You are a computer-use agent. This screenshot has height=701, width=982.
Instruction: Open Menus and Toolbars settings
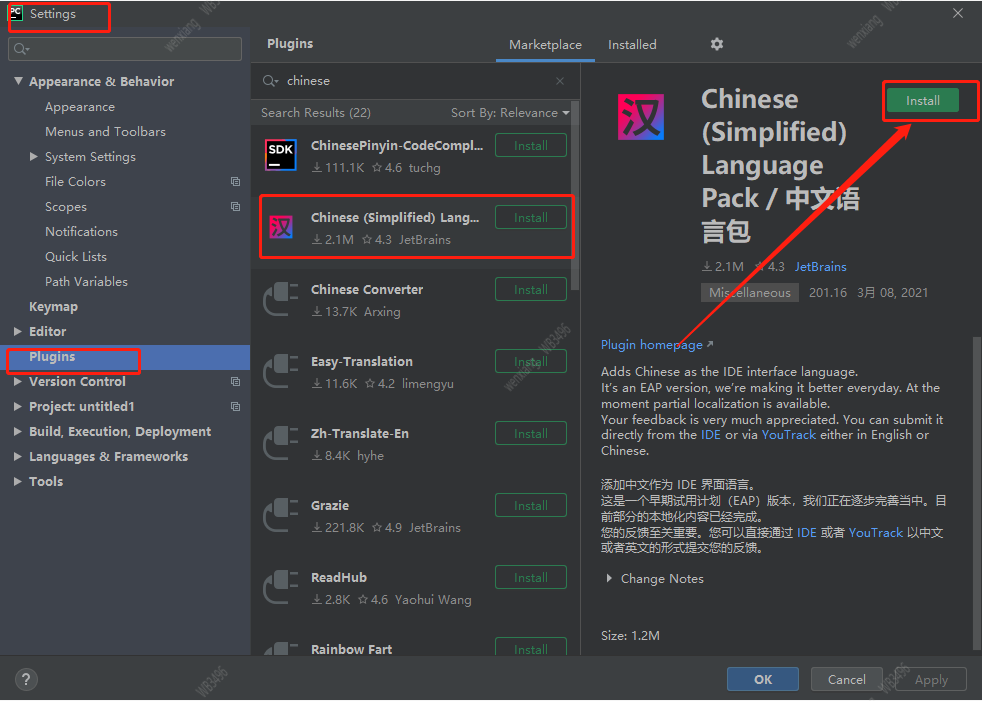(x=105, y=132)
